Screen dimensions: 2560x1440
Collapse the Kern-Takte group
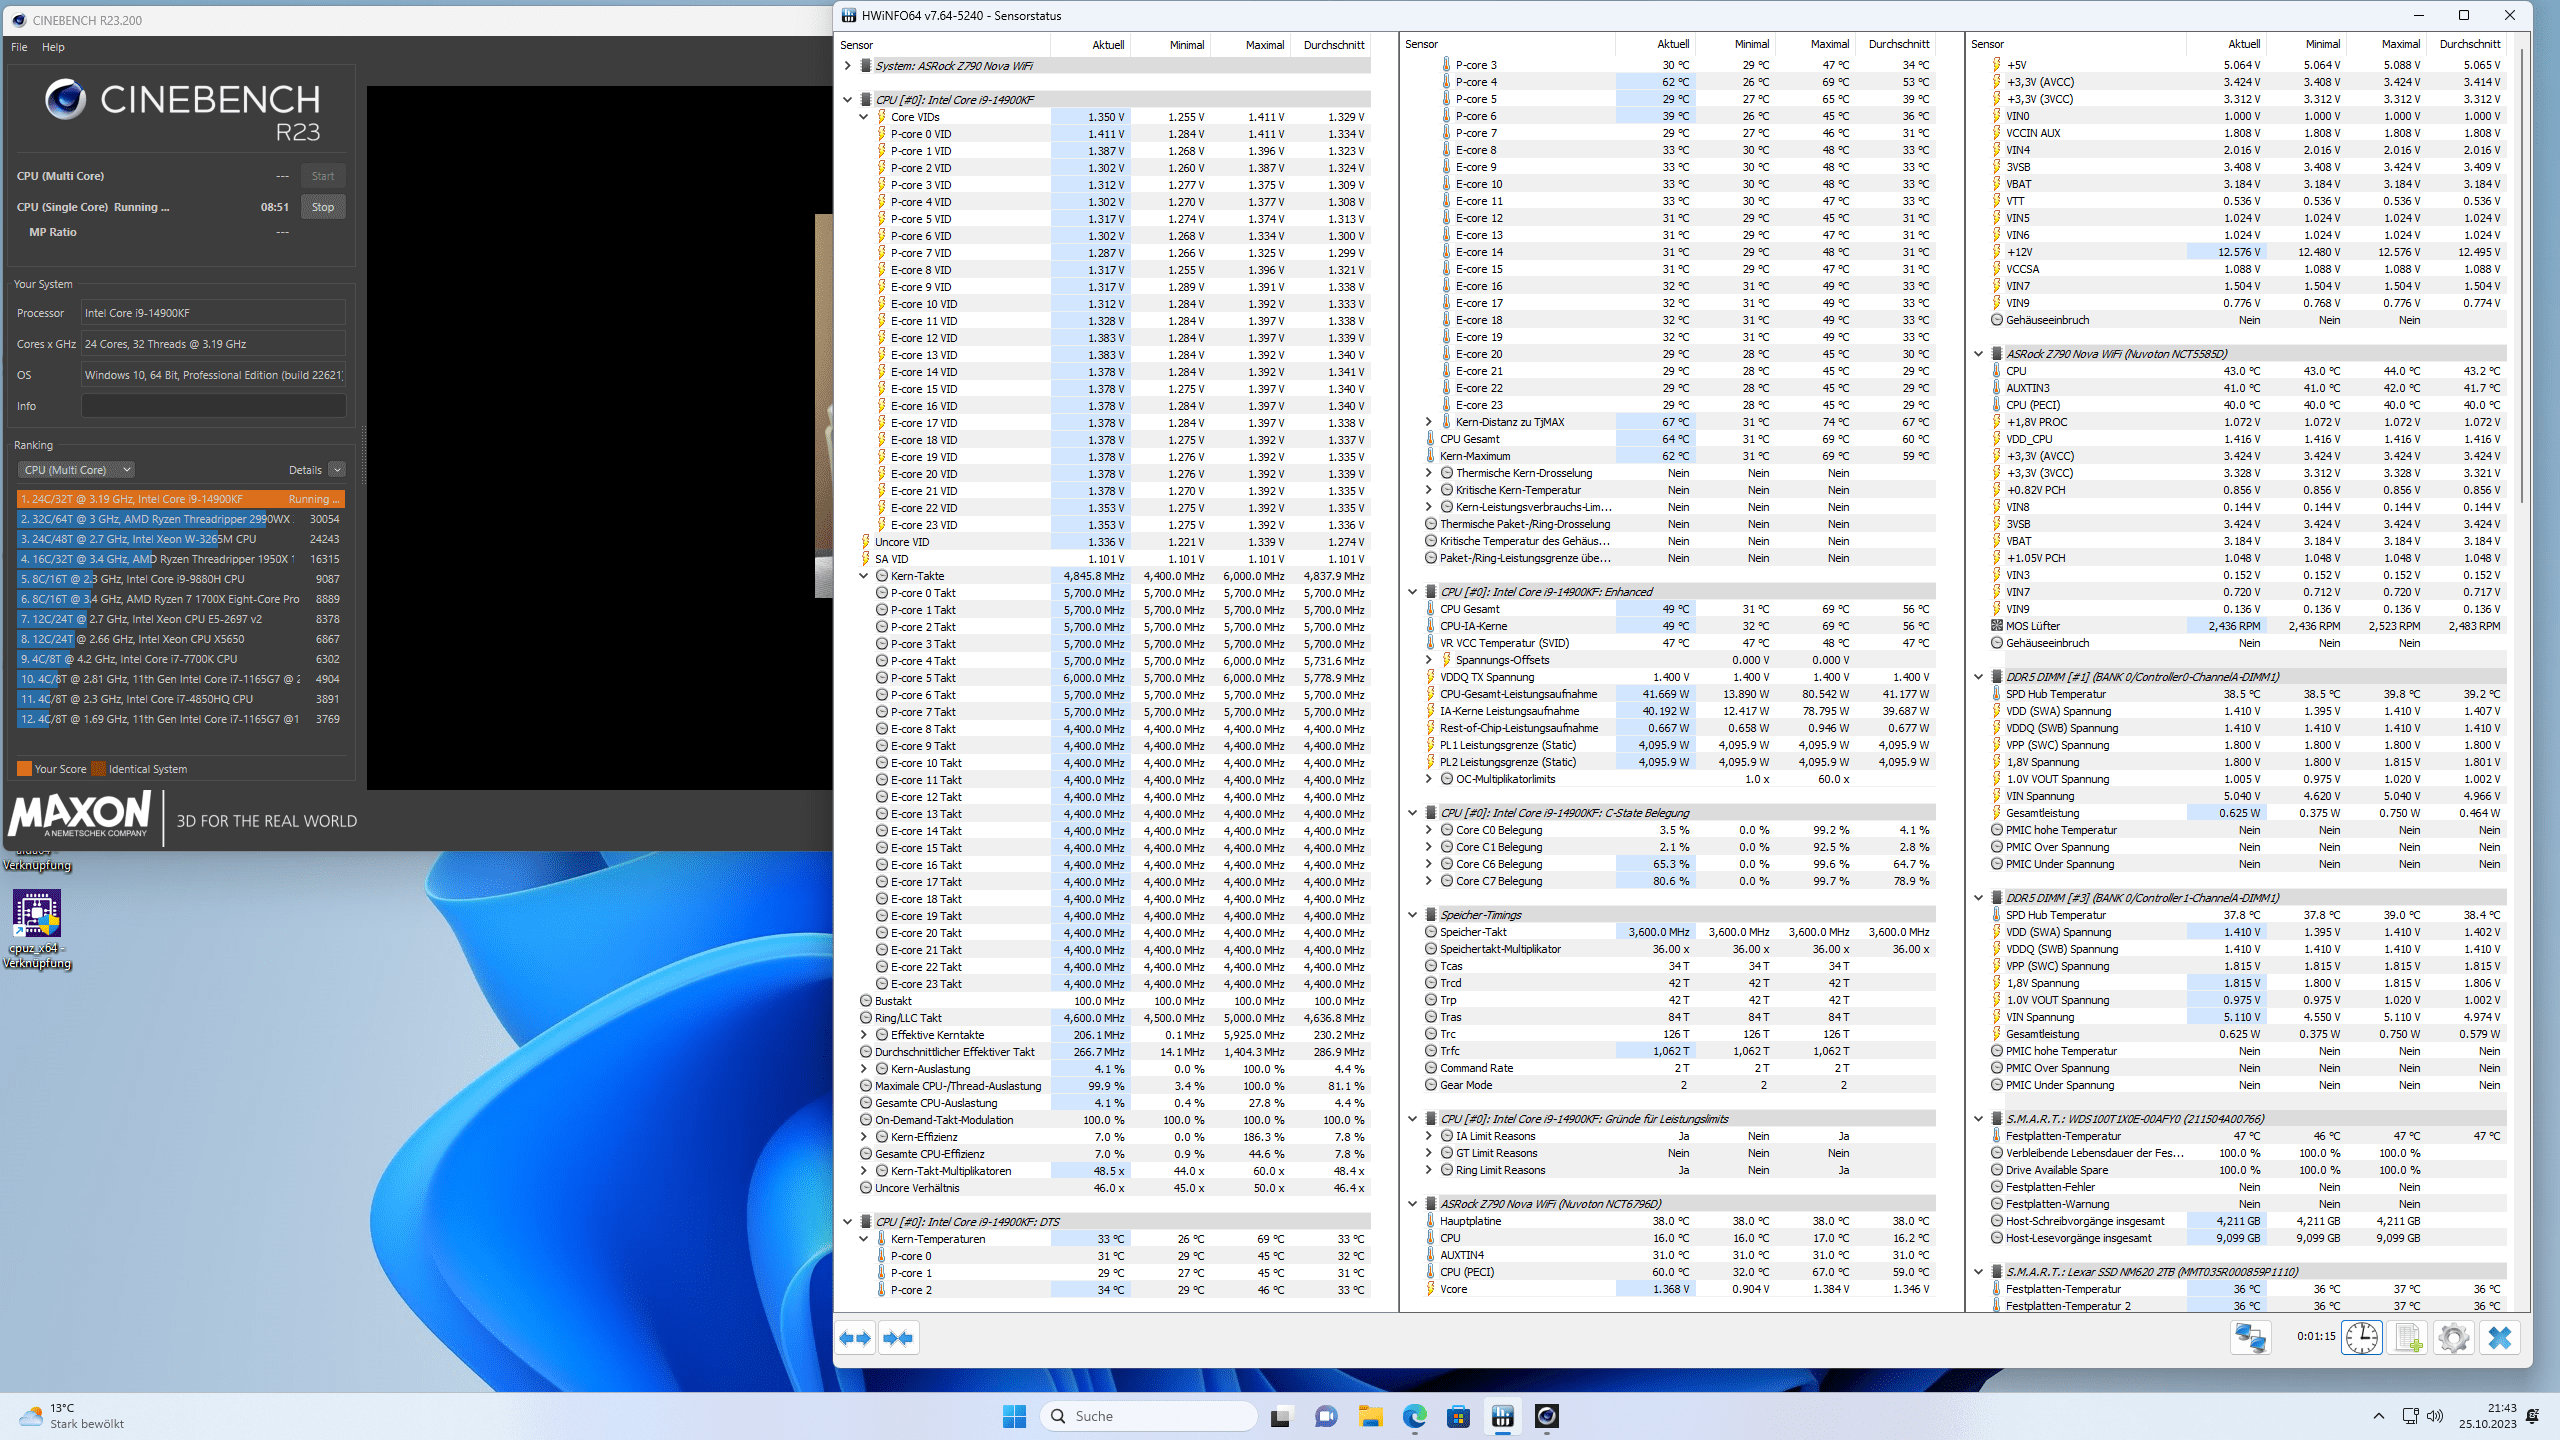point(864,576)
